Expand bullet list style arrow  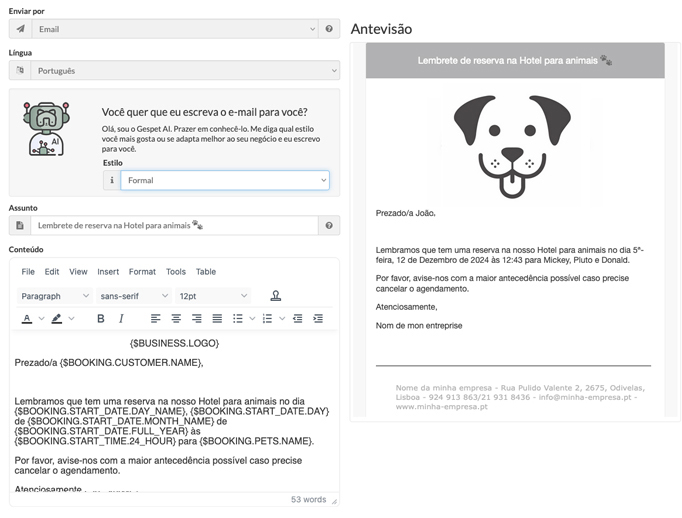coord(252,318)
